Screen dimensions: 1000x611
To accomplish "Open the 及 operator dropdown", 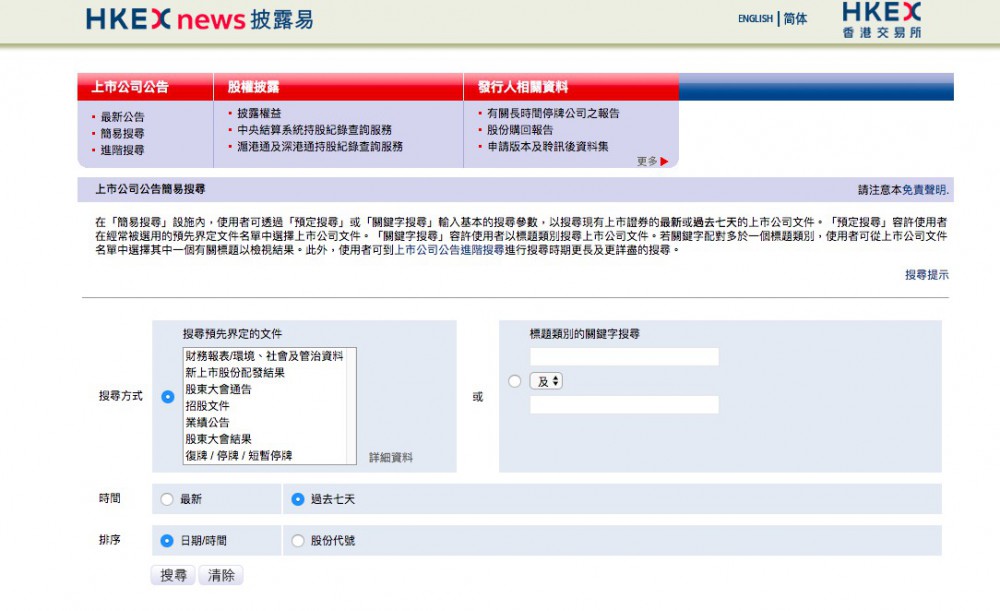I will (x=546, y=381).
